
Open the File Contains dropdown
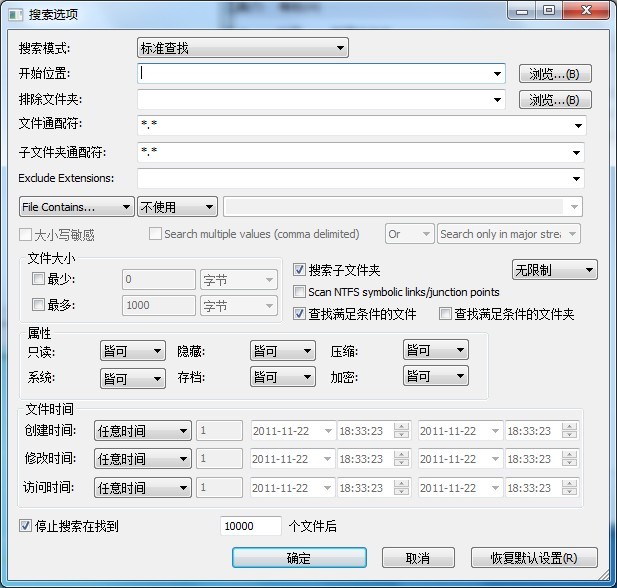(x=76, y=207)
